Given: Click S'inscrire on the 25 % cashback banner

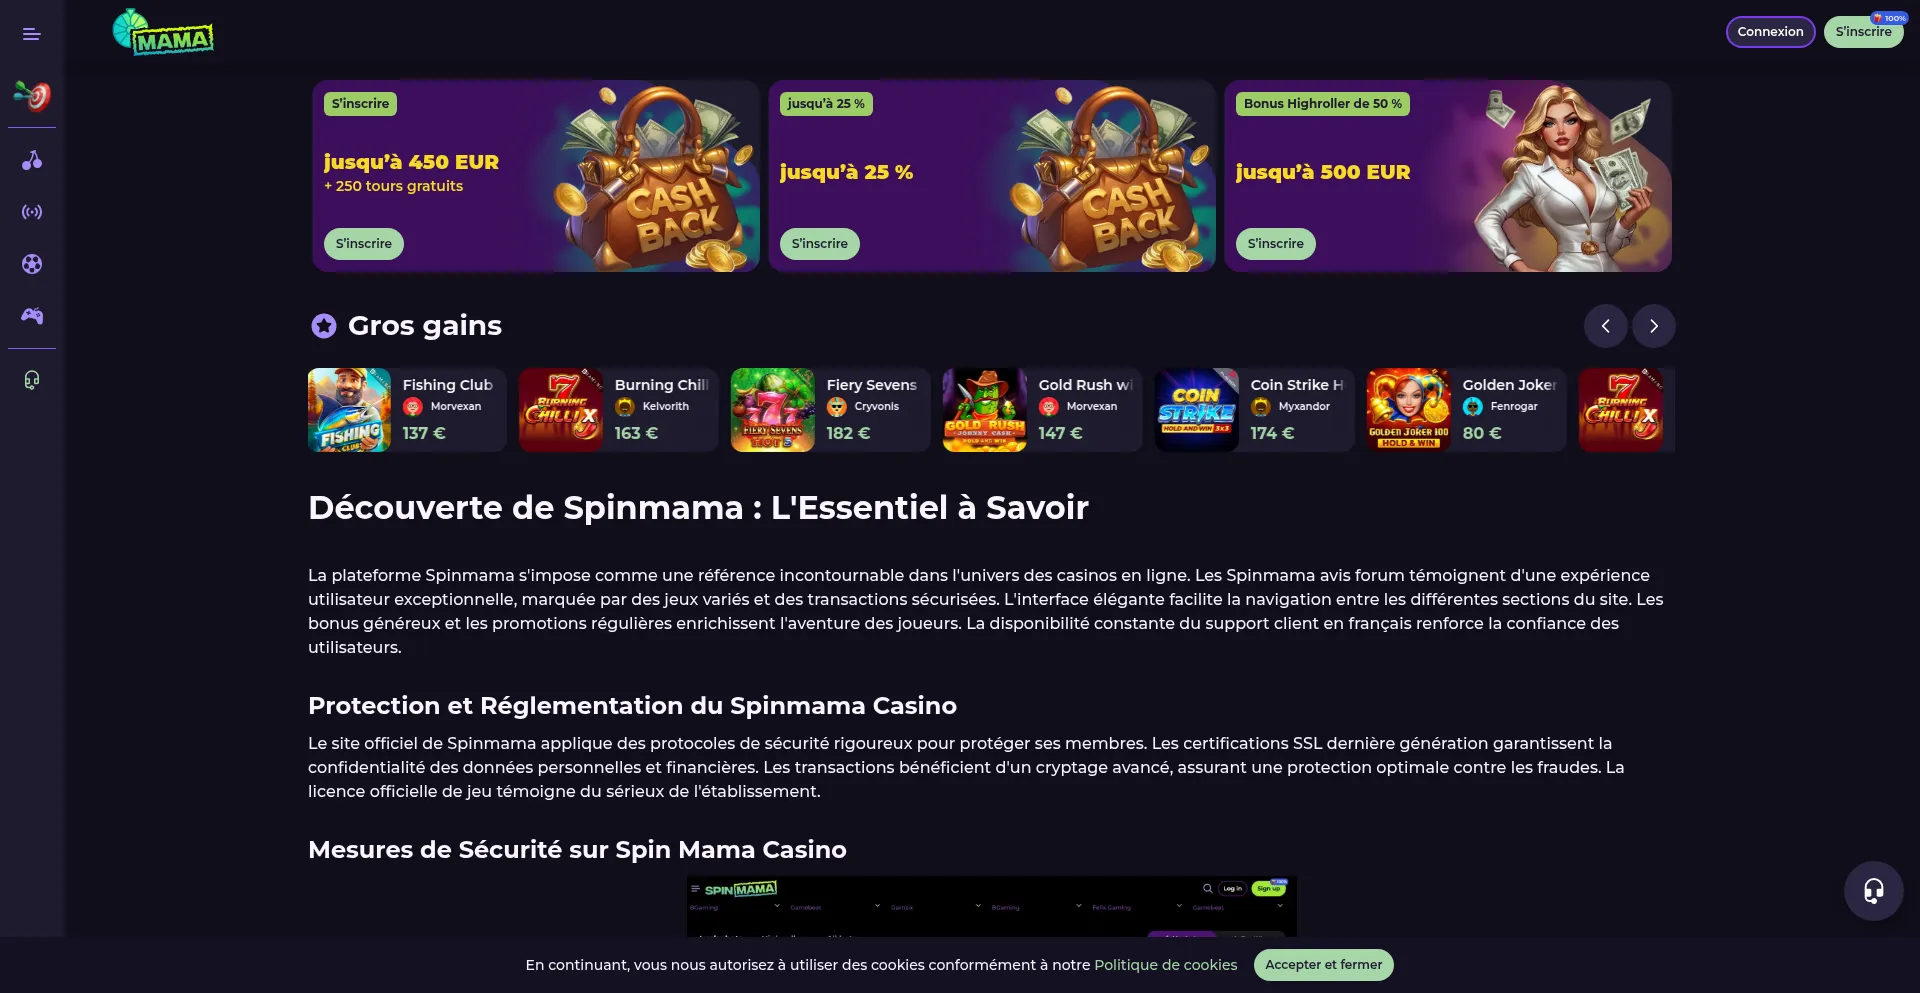Looking at the screenshot, I should 819,244.
